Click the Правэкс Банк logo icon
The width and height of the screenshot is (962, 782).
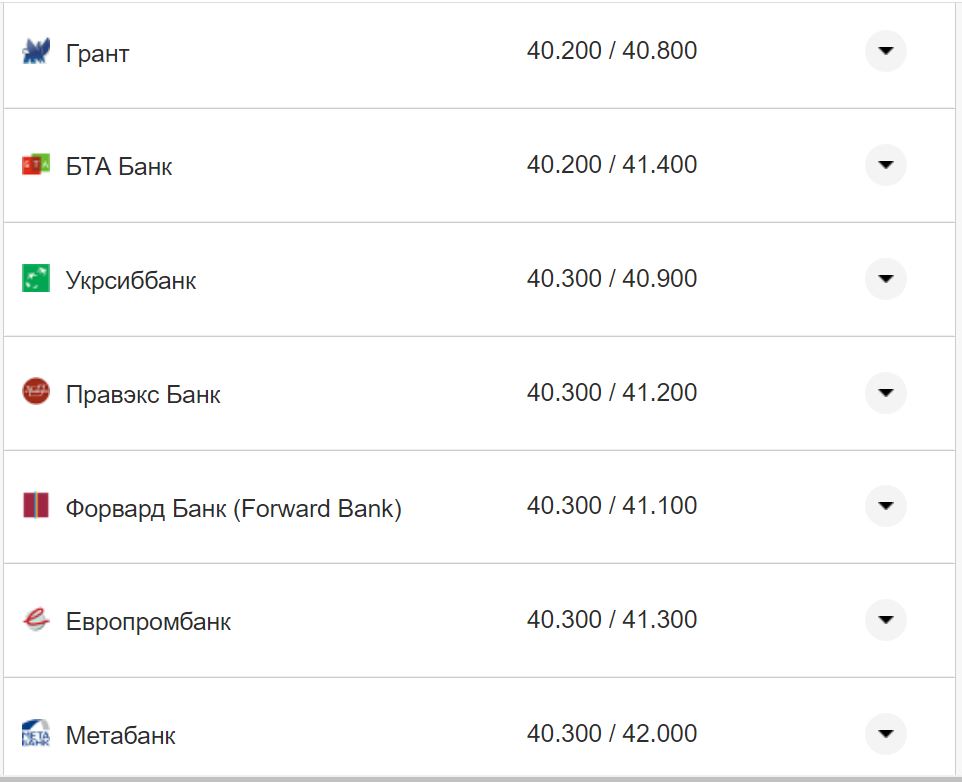point(36,392)
